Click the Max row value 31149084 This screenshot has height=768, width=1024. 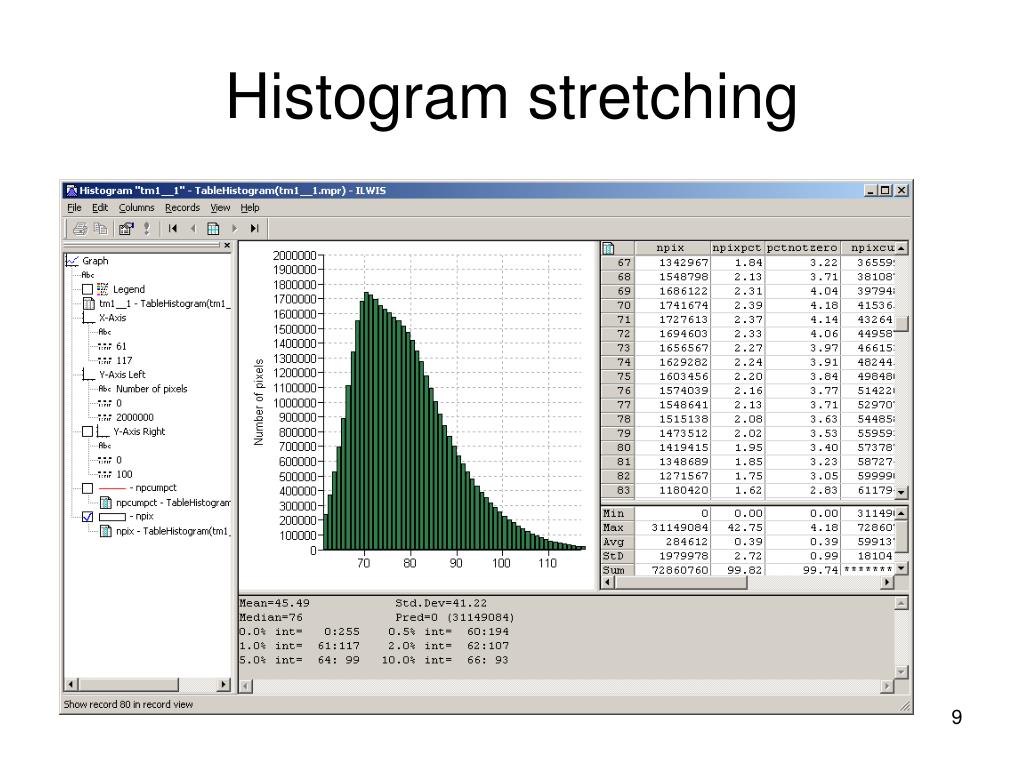tap(679, 528)
